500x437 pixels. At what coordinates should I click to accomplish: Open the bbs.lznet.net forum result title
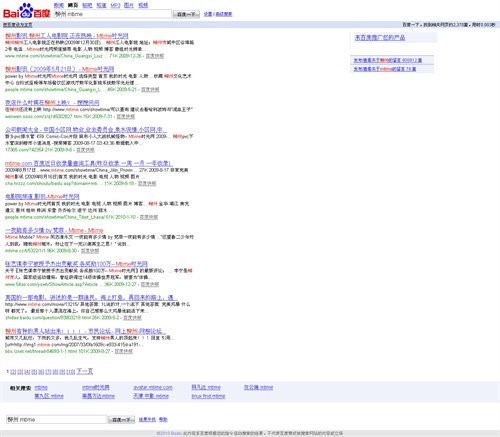pos(85,331)
